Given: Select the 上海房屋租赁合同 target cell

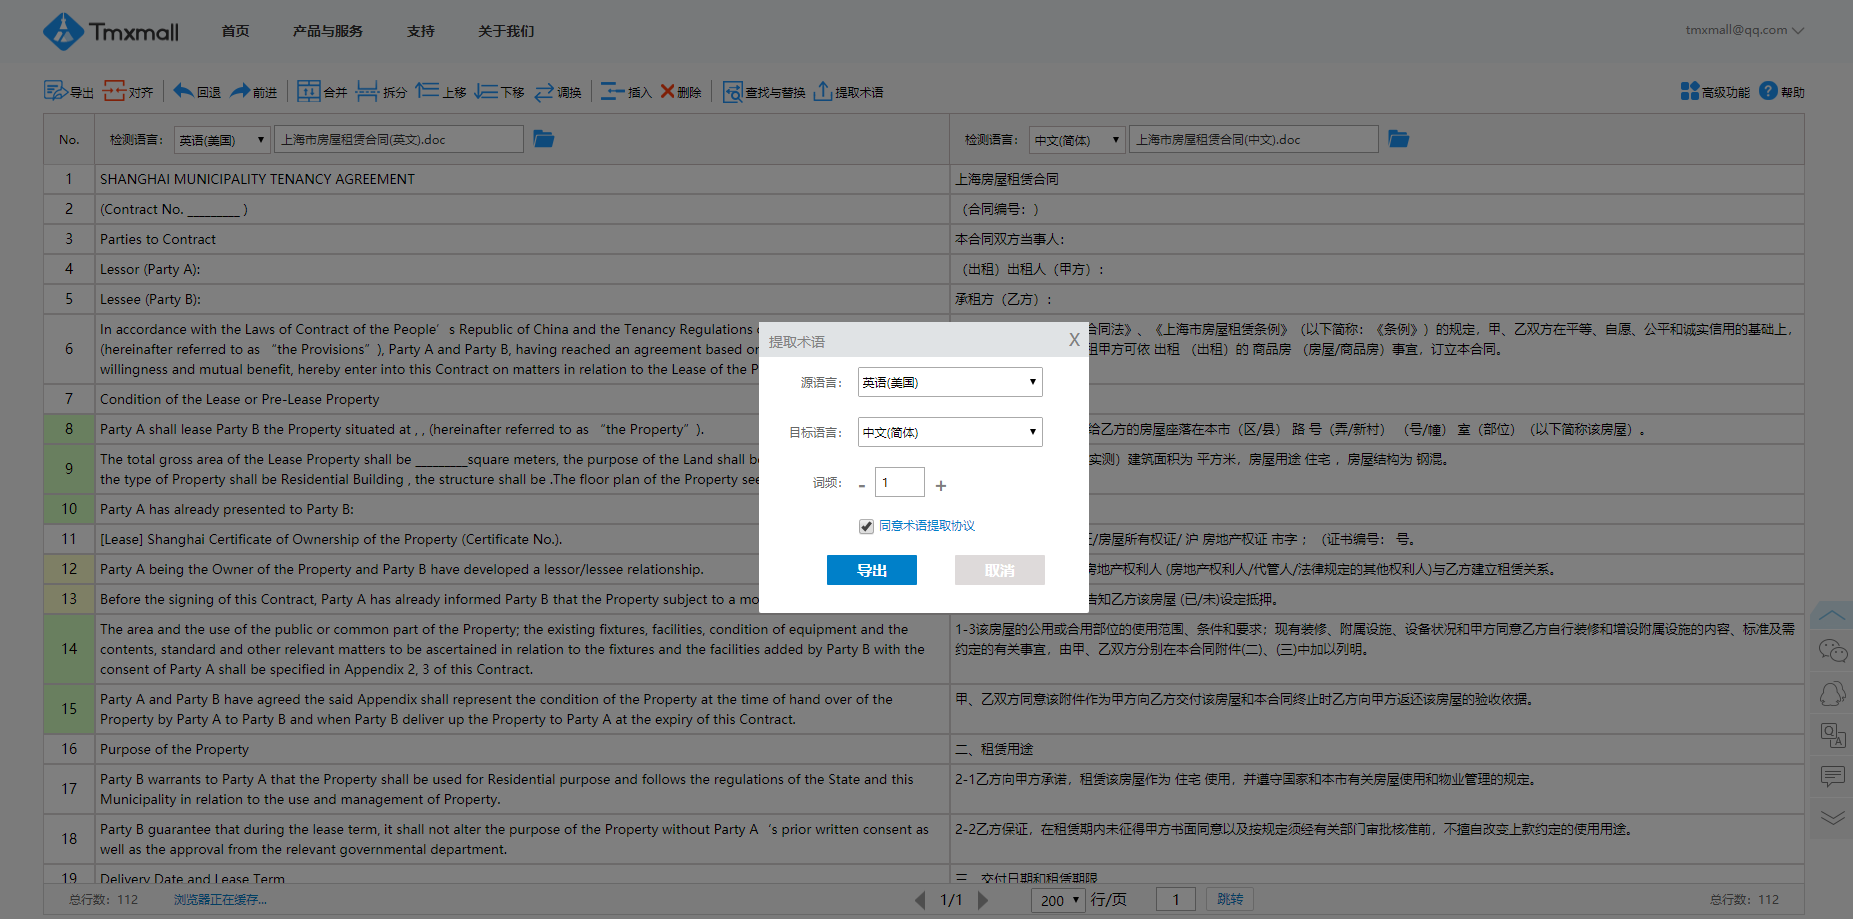Looking at the screenshot, I should pos(1377,179).
